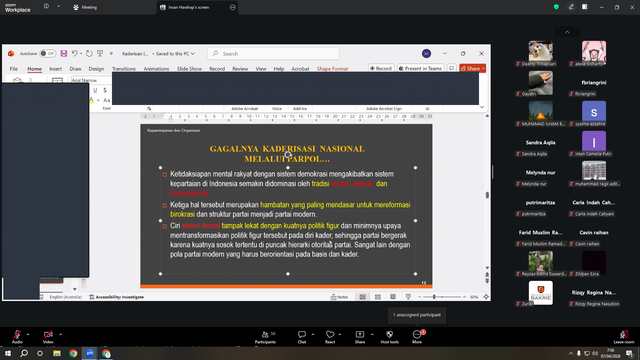640x360 pixels.
Task: Click the PowerPoint Search box
Action: tap(273, 53)
